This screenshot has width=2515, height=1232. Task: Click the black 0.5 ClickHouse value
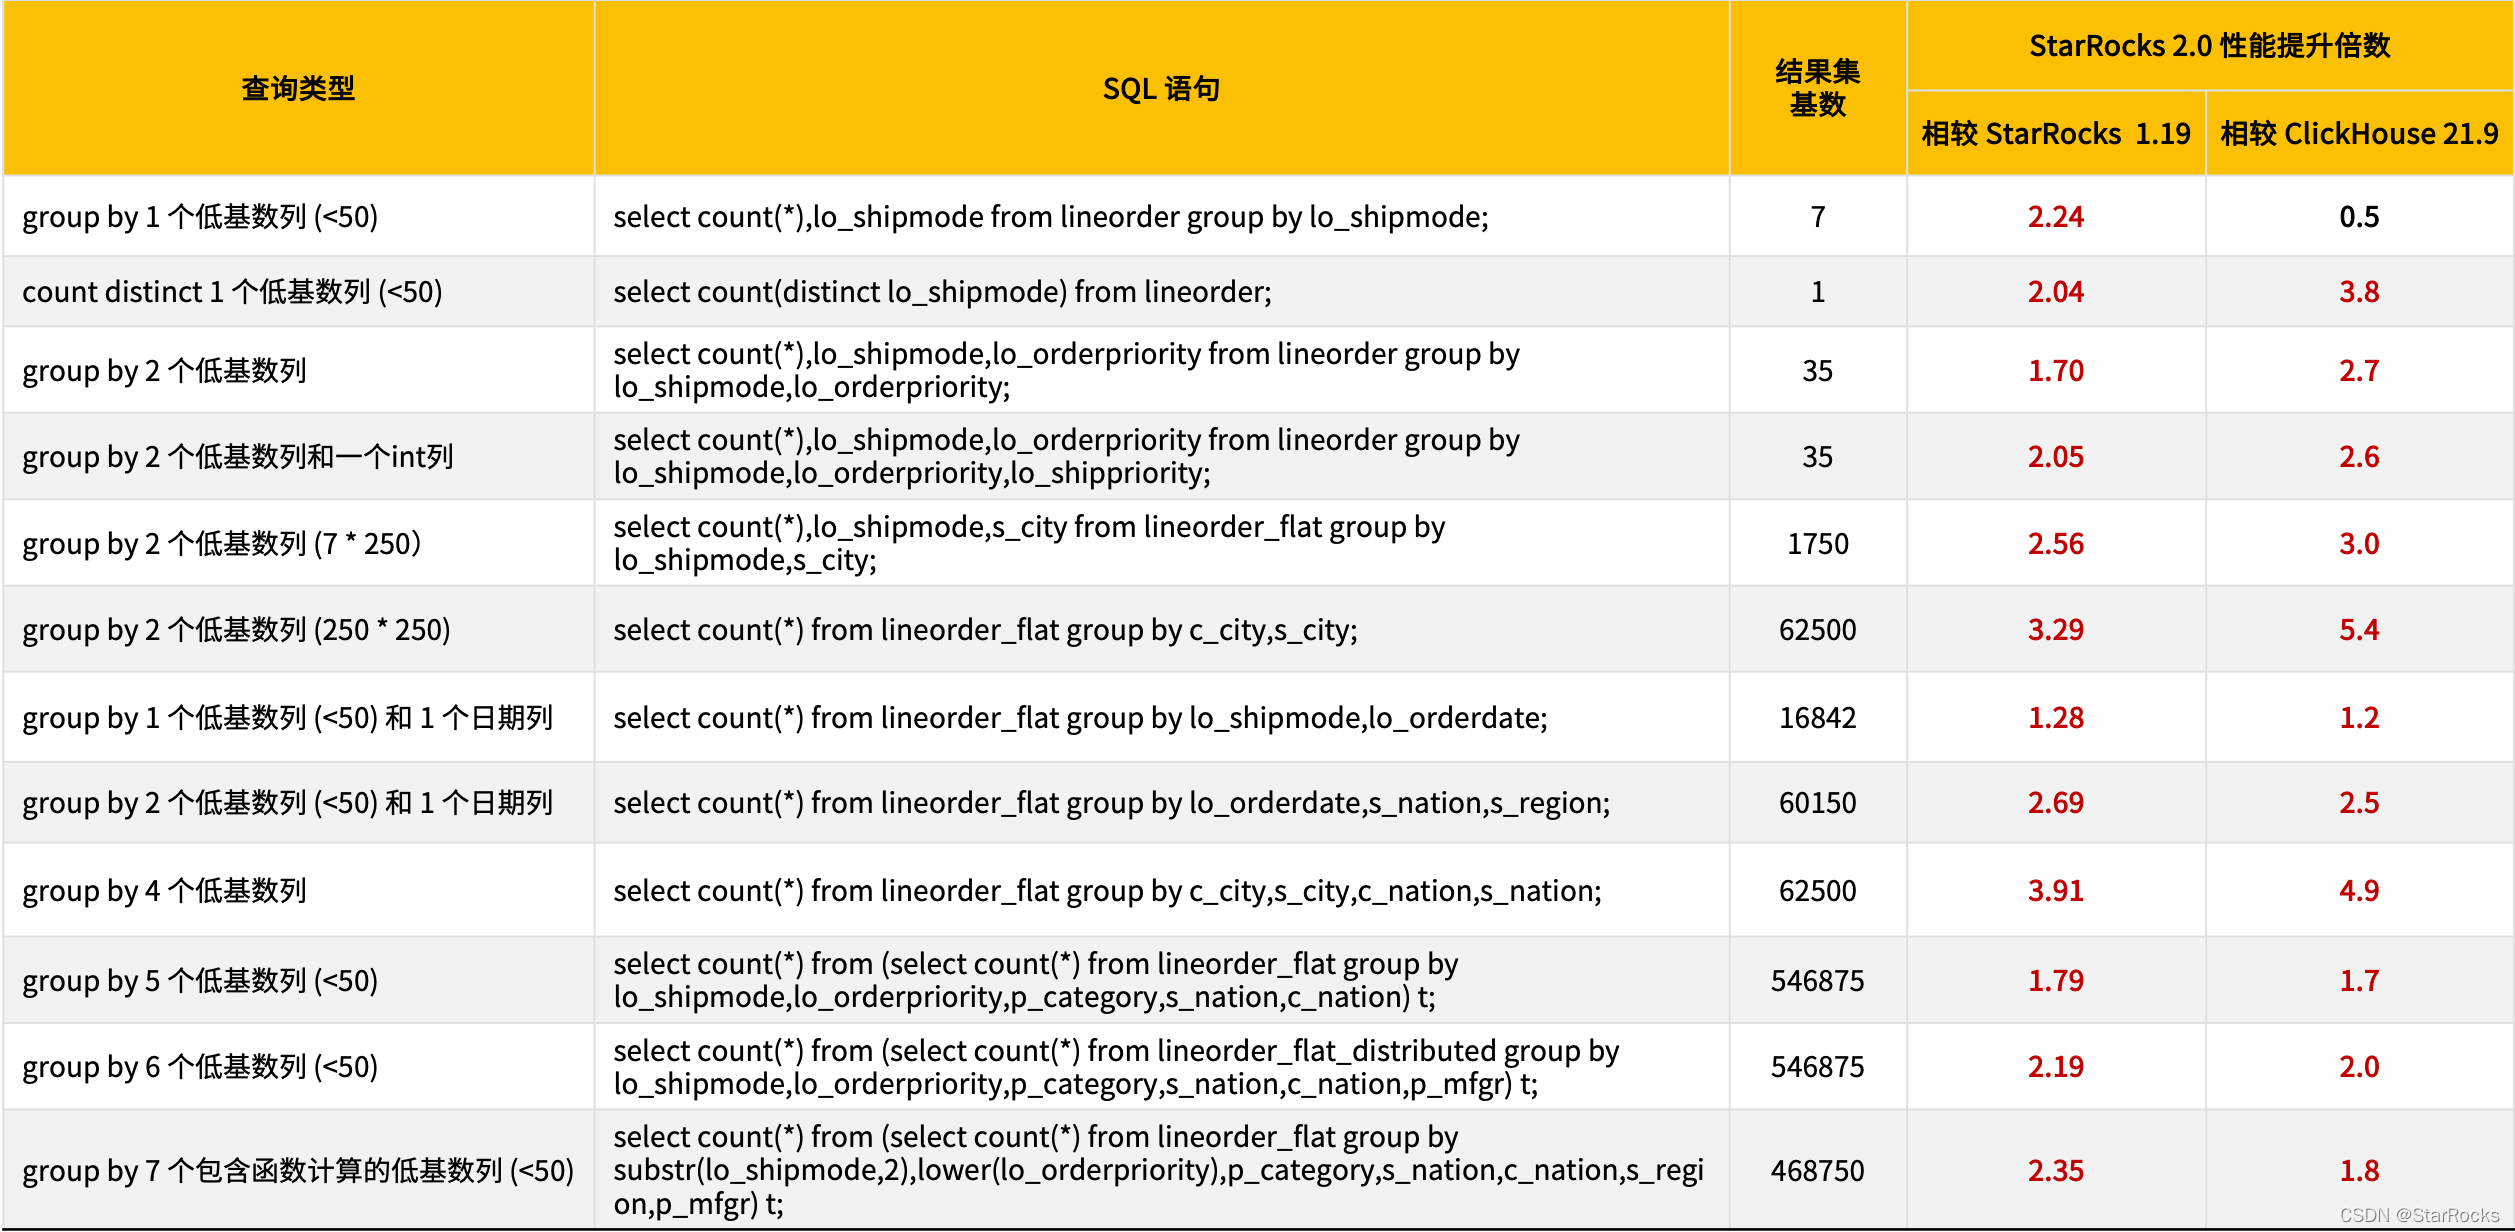coord(2359,217)
